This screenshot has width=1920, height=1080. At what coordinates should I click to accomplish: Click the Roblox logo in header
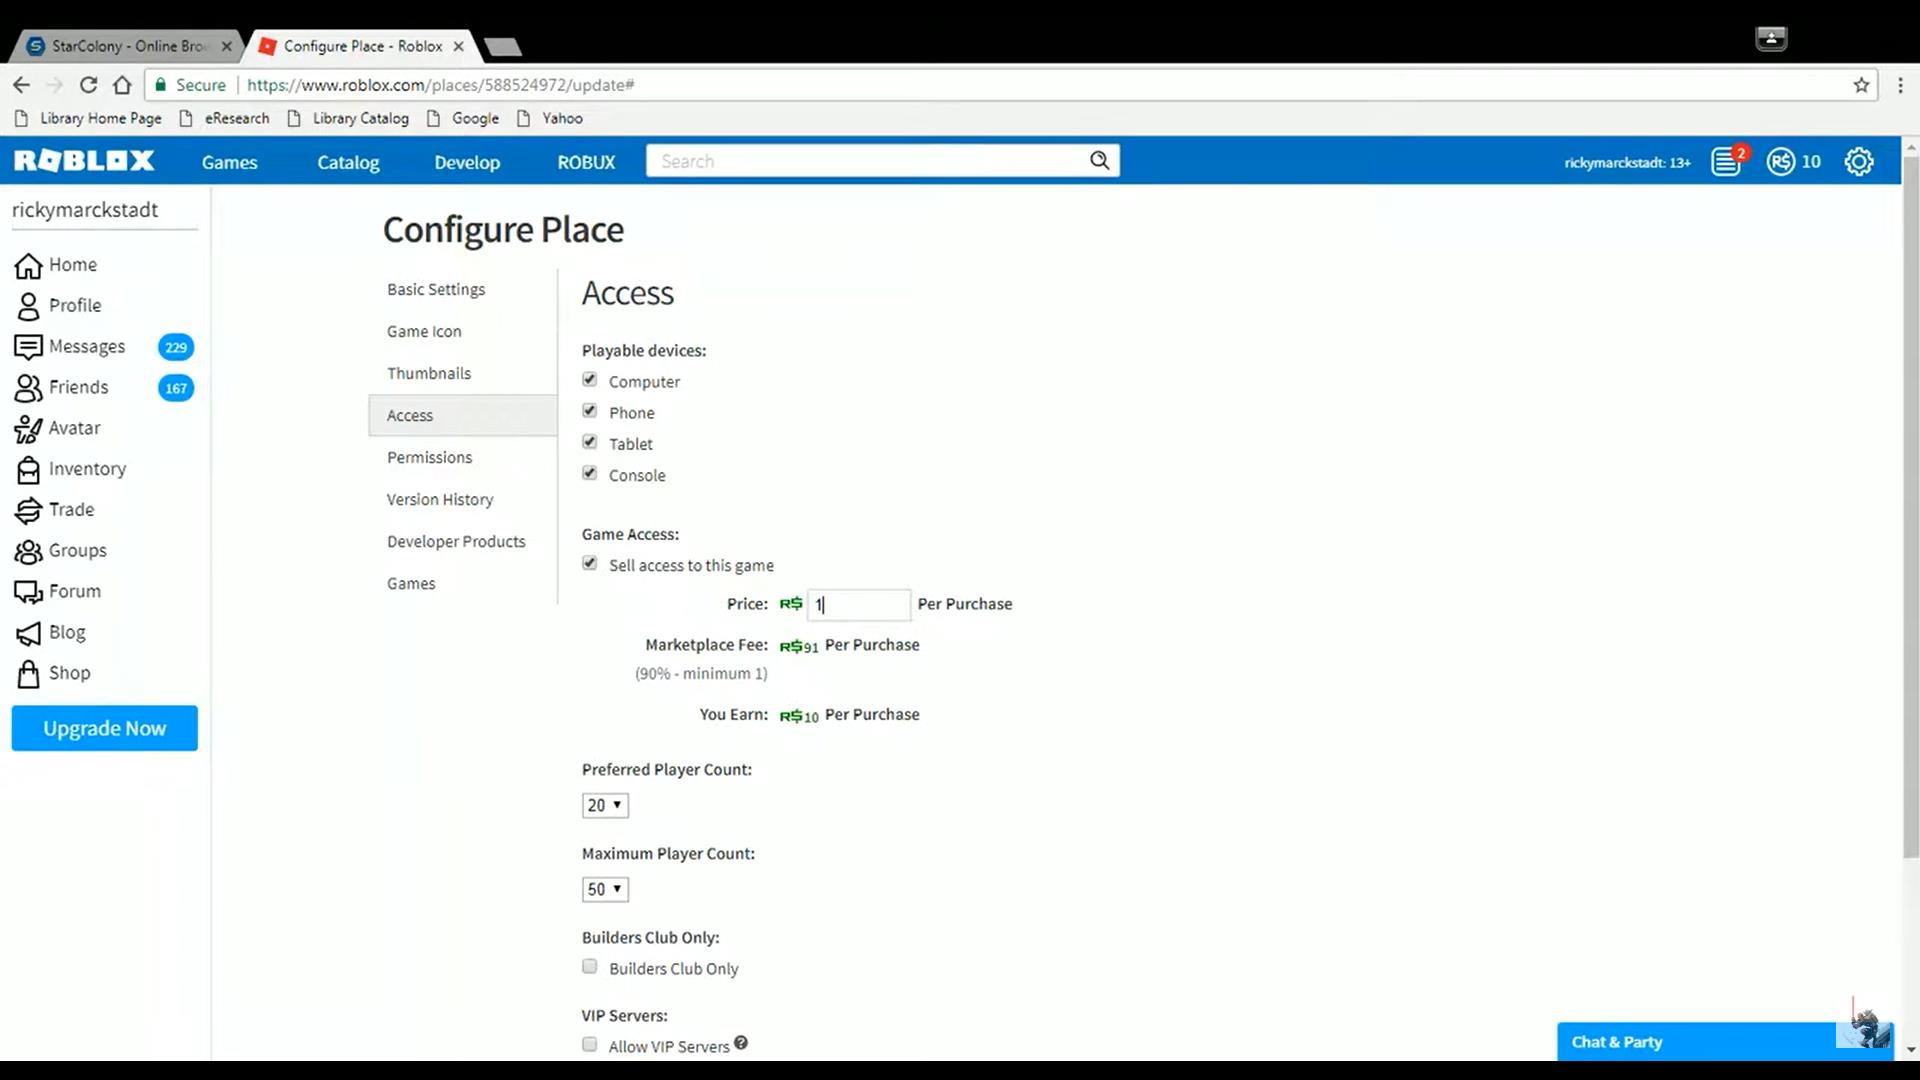[x=84, y=161]
